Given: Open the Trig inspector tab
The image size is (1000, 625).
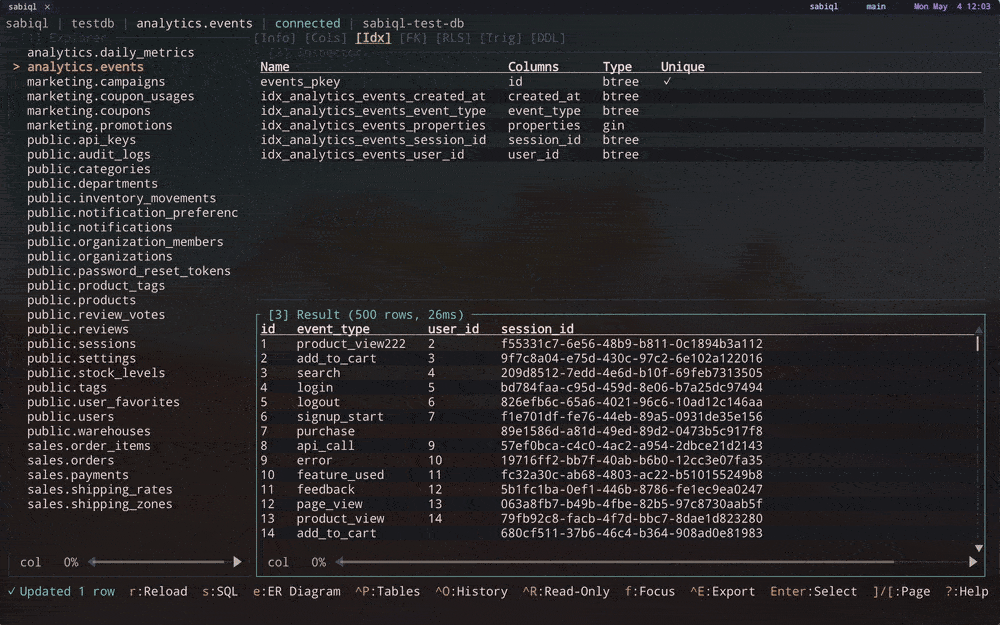Looking at the screenshot, I should [x=501, y=38].
